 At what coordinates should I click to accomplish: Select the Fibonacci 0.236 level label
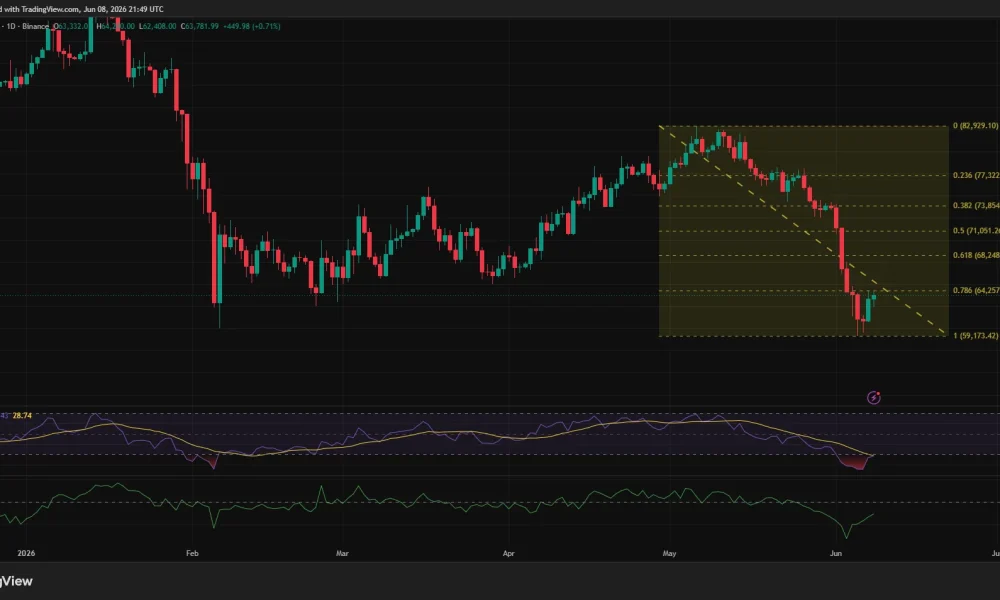coord(976,175)
